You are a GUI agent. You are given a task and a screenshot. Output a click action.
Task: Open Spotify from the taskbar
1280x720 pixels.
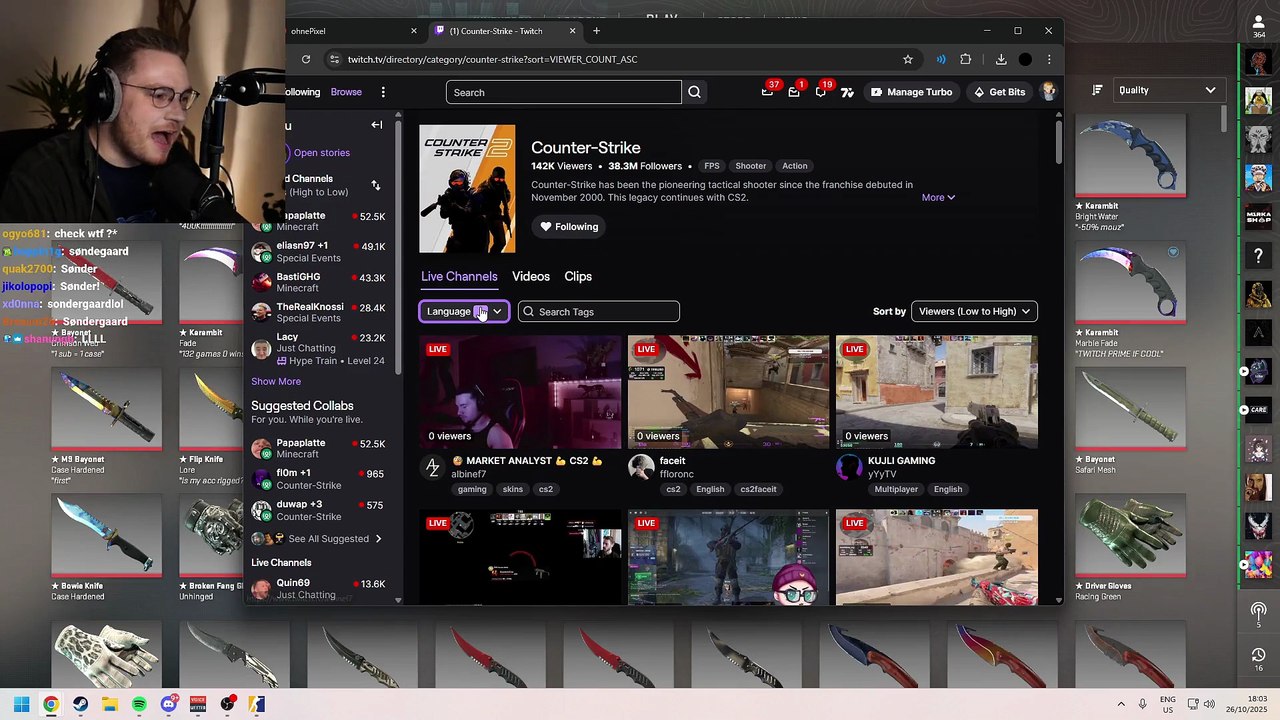(x=139, y=704)
